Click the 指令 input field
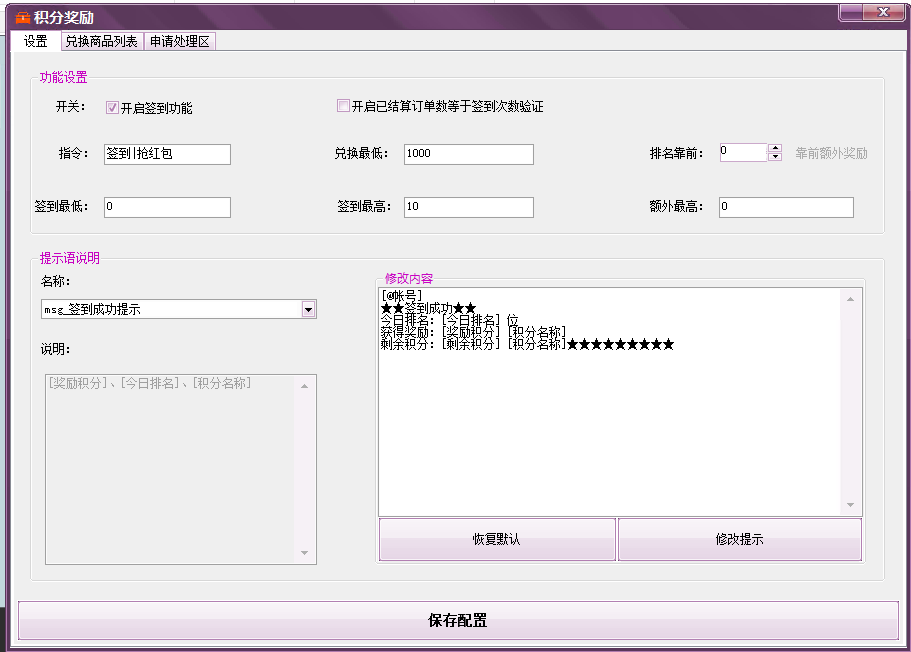 [166, 154]
